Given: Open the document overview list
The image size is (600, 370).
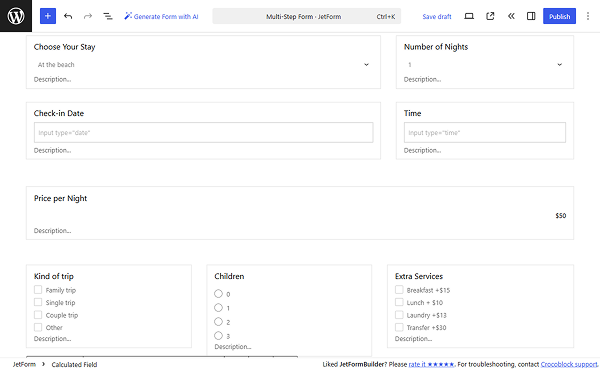Looking at the screenshot, I should point(108,16).
